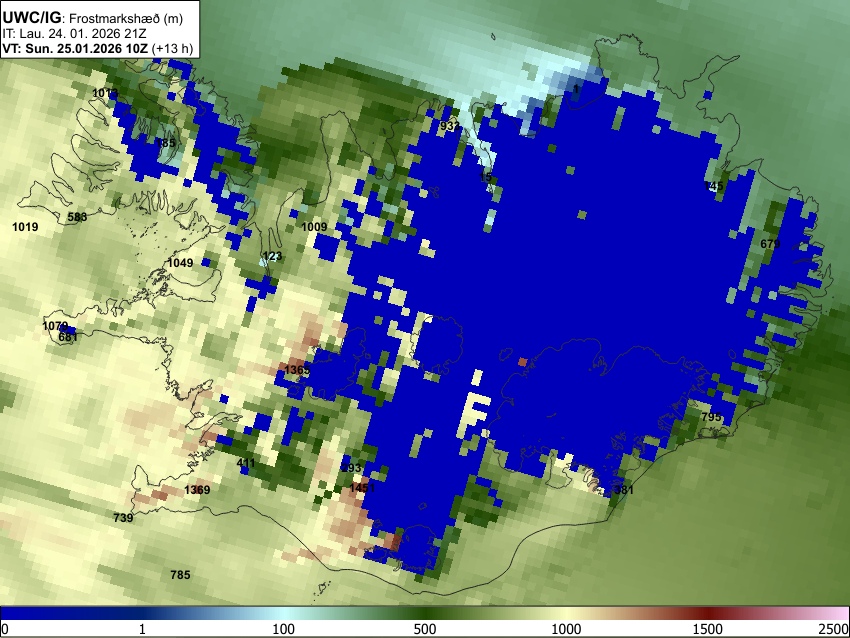
Task: Click the colour scale tick label 1000
Action: (566, 629)
